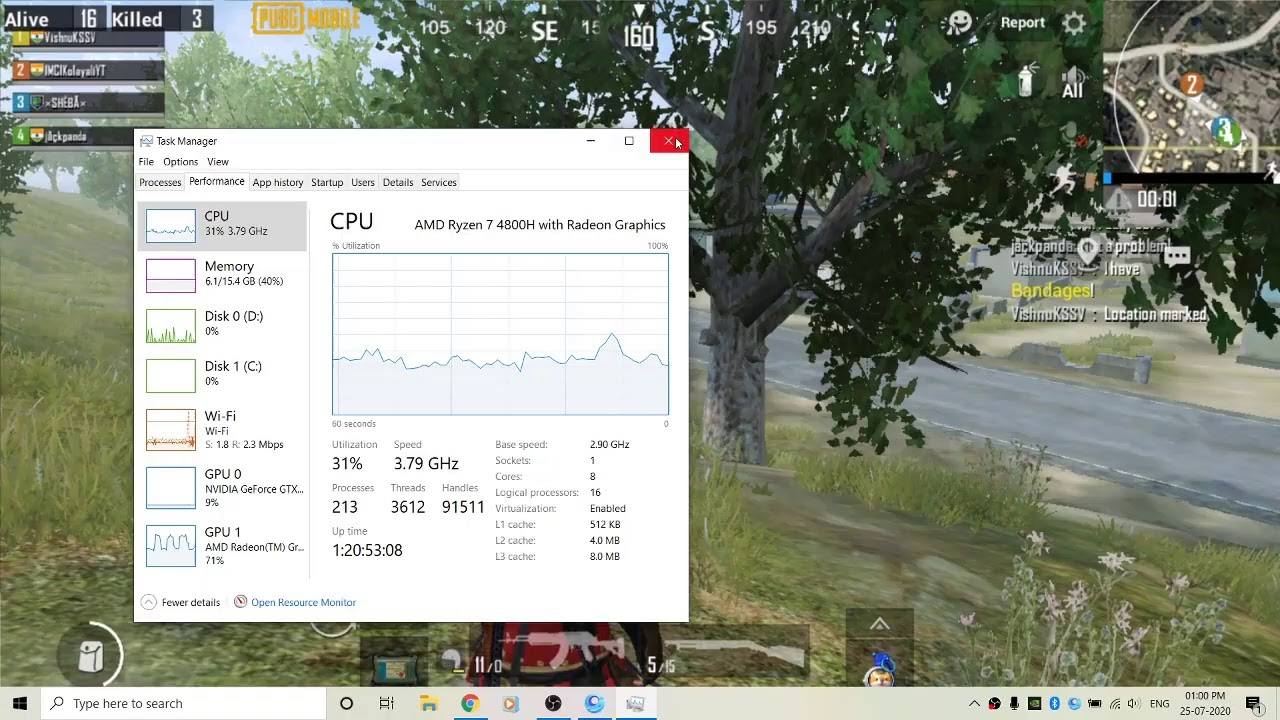Open Cortana circle icon on taskbar
The width and height of the screenshot is (1280, 720).
click(x=346, y=703)
